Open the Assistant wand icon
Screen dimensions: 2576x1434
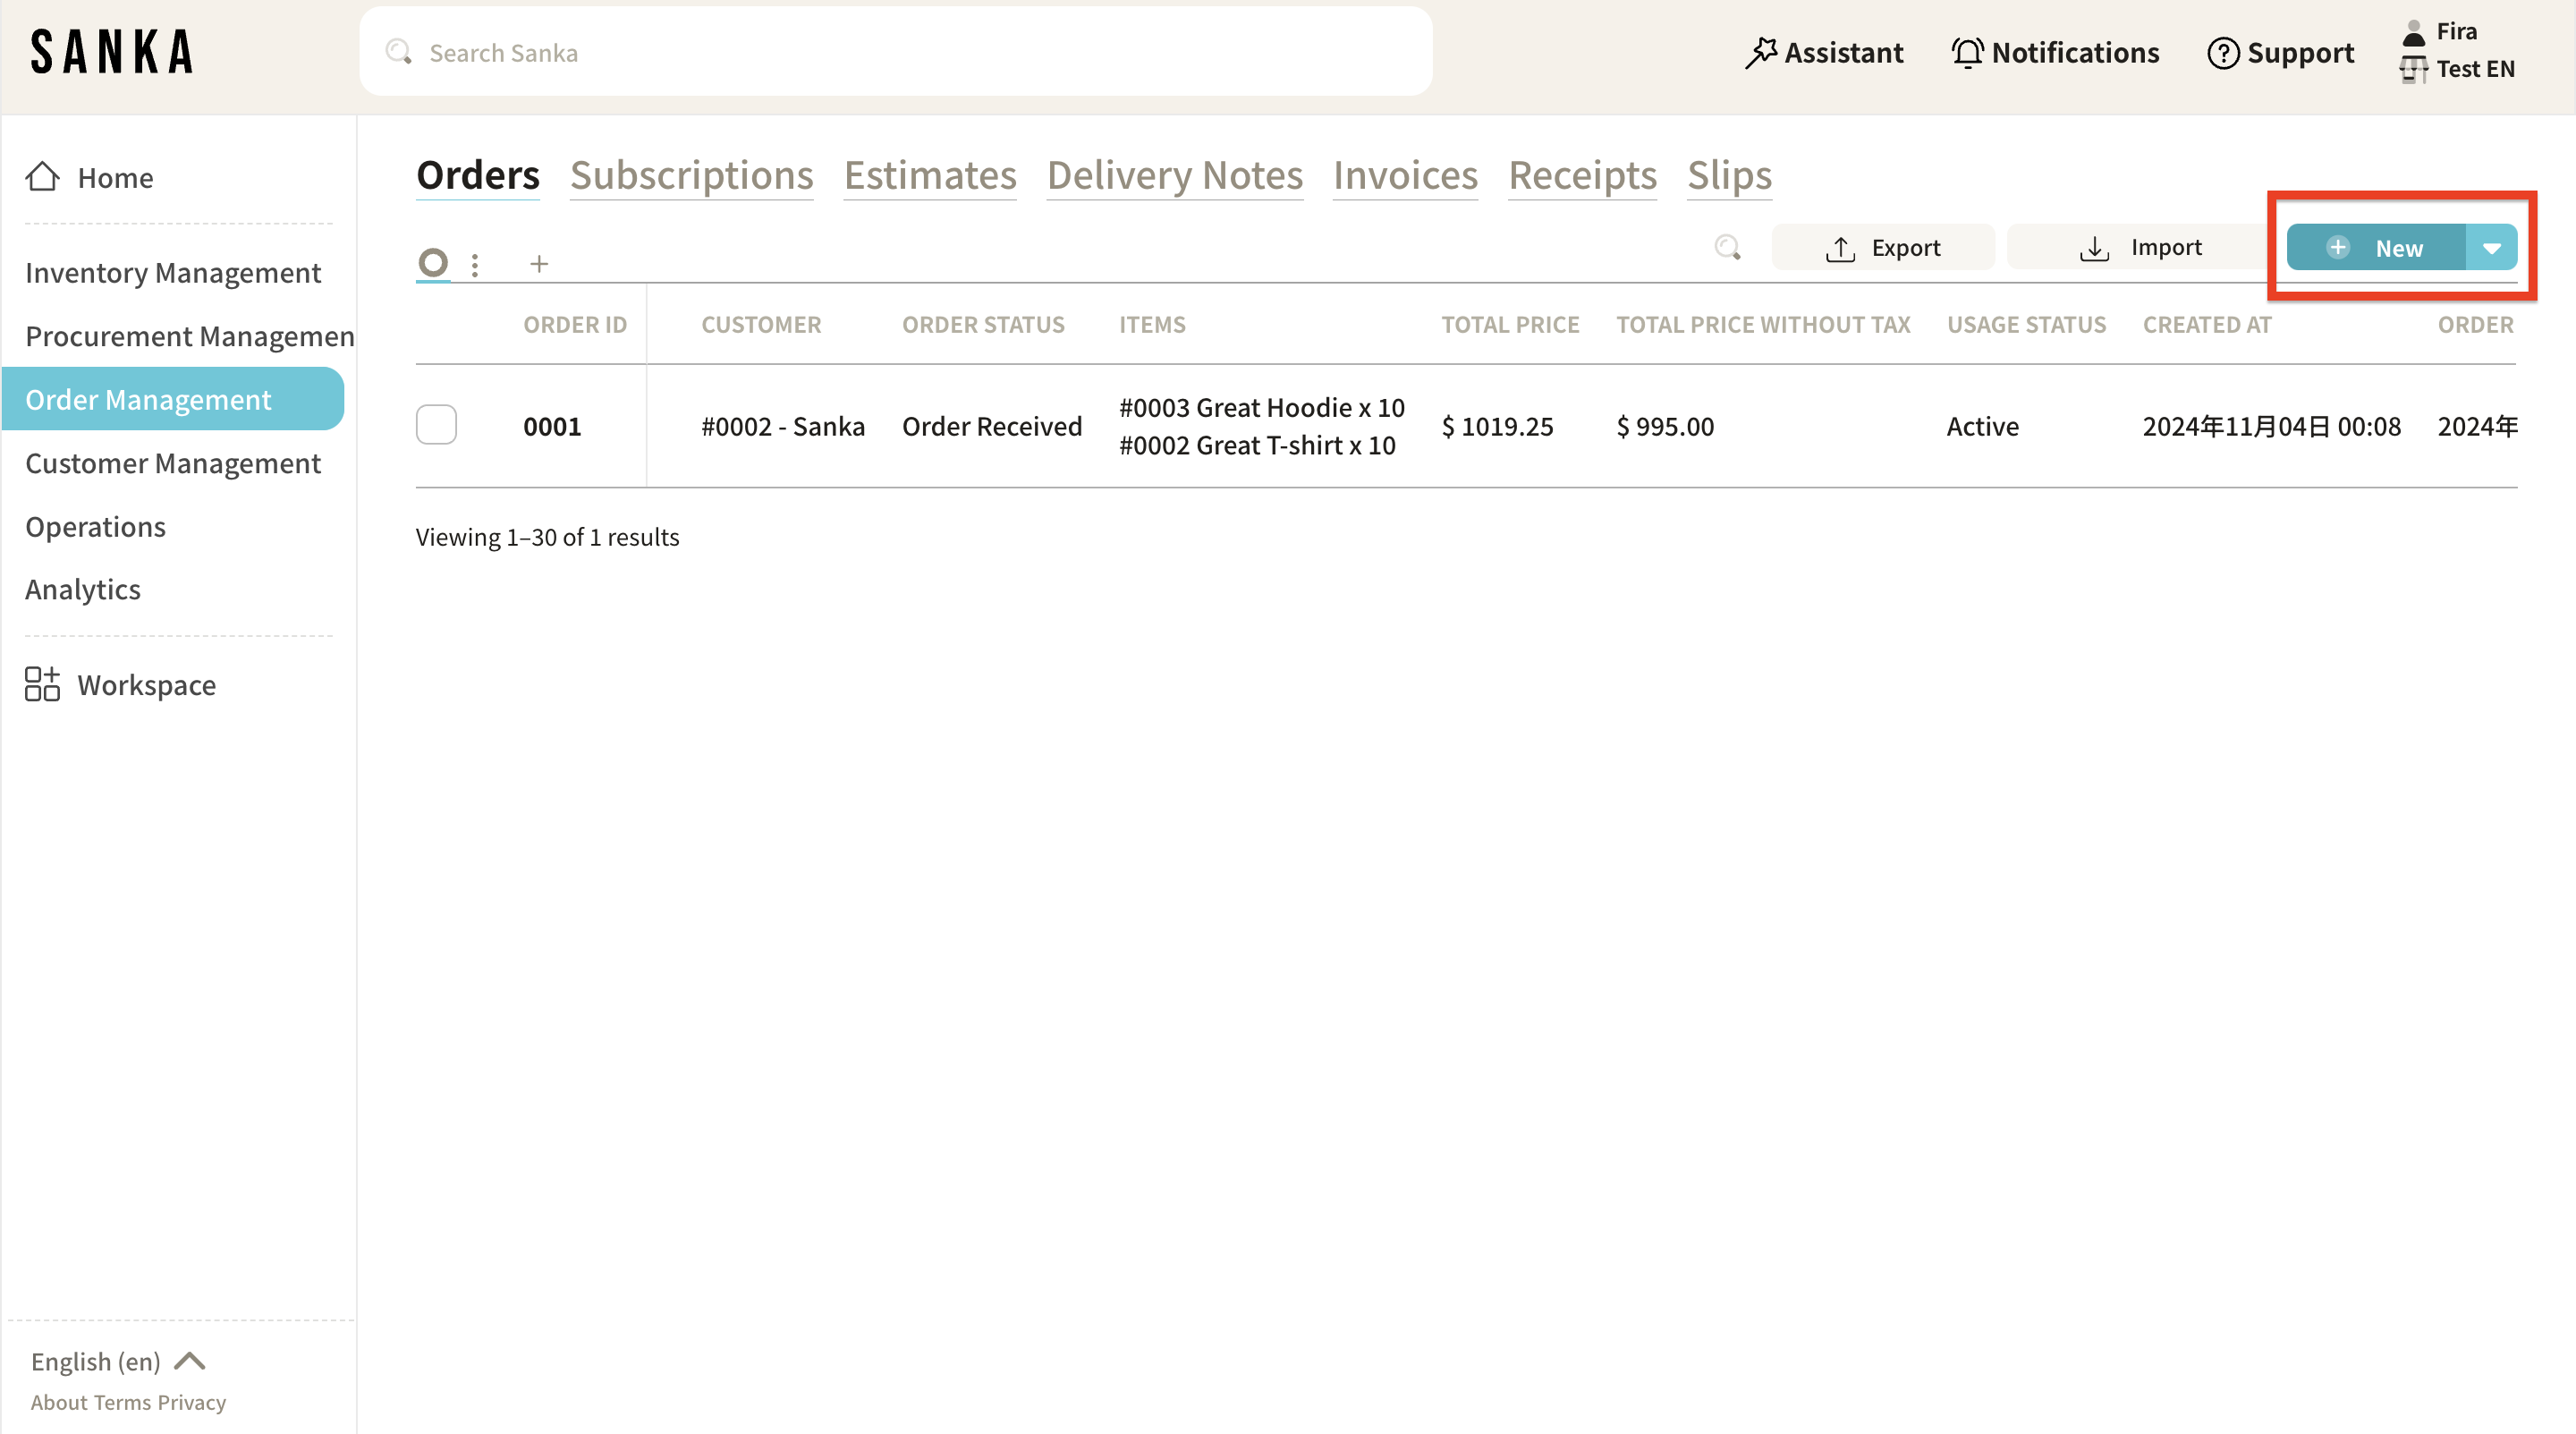(1761, 53)
